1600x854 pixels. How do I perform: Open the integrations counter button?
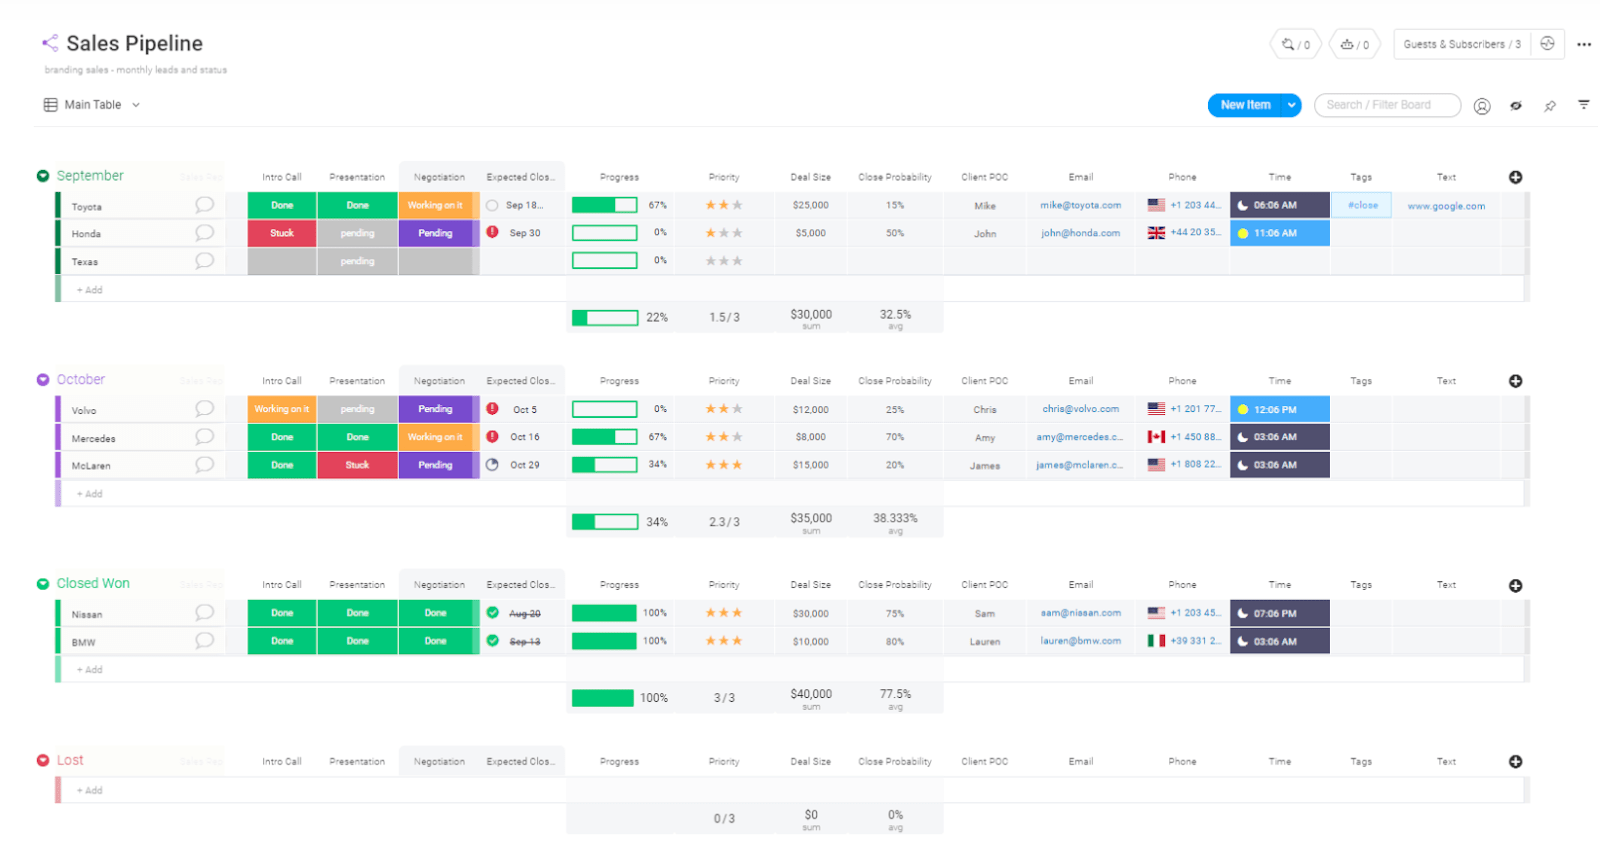pos(1296,44)
